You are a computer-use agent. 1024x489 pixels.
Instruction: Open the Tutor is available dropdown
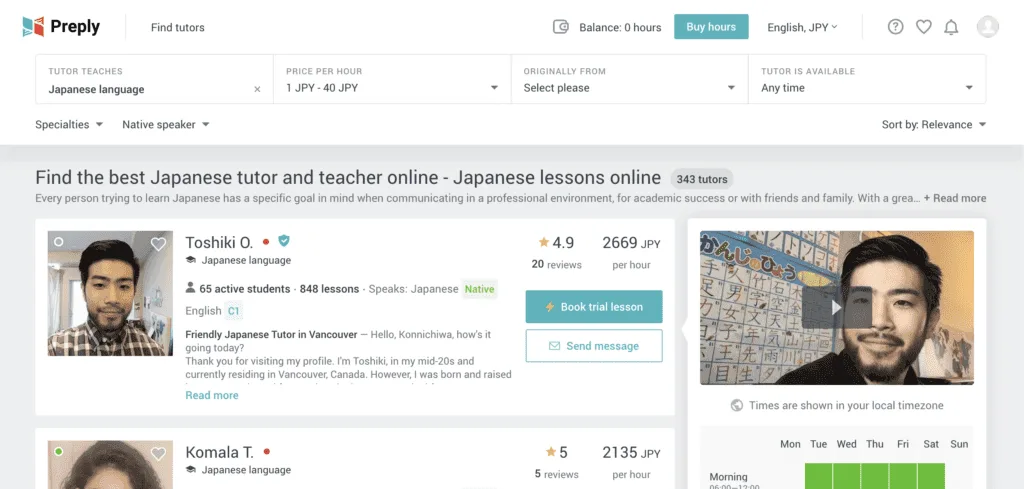(x=867, y=80)
